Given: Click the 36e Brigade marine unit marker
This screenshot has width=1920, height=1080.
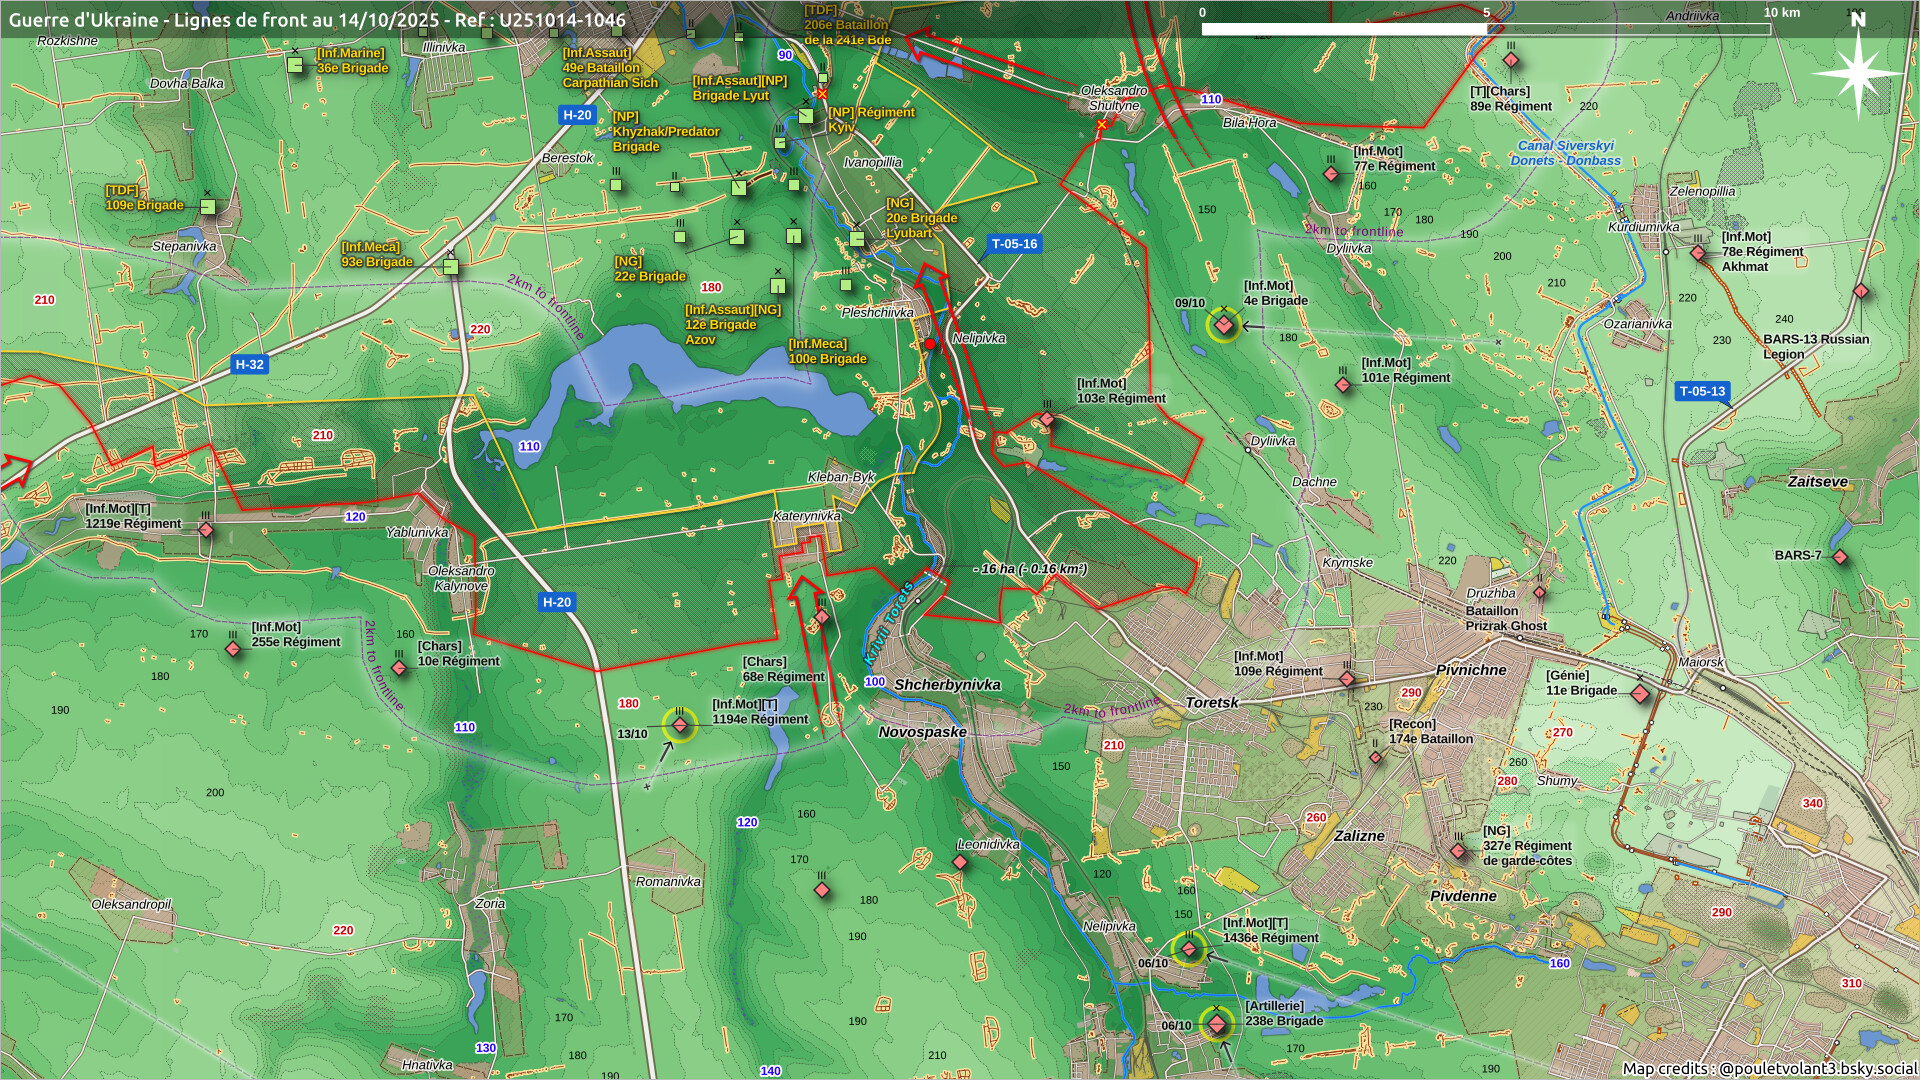Looking at the screenshot, I should [x=295, y=65].
